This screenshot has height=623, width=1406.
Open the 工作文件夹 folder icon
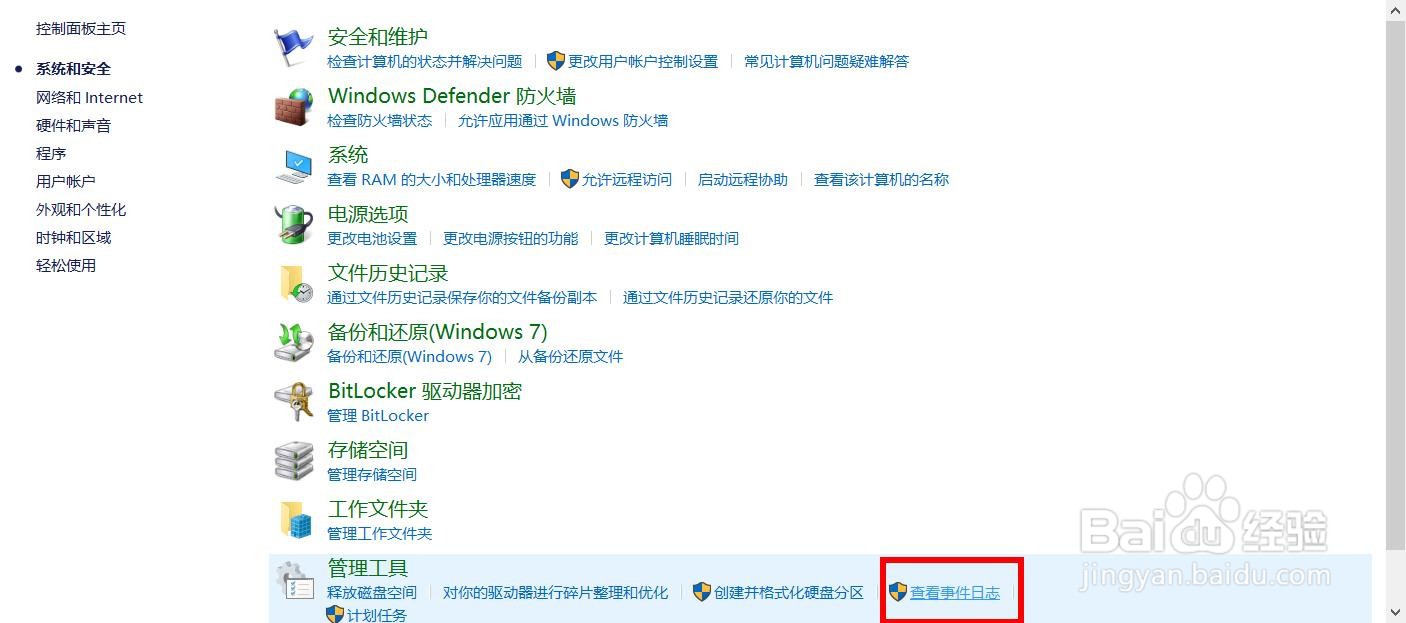click(x=294, y=519)
